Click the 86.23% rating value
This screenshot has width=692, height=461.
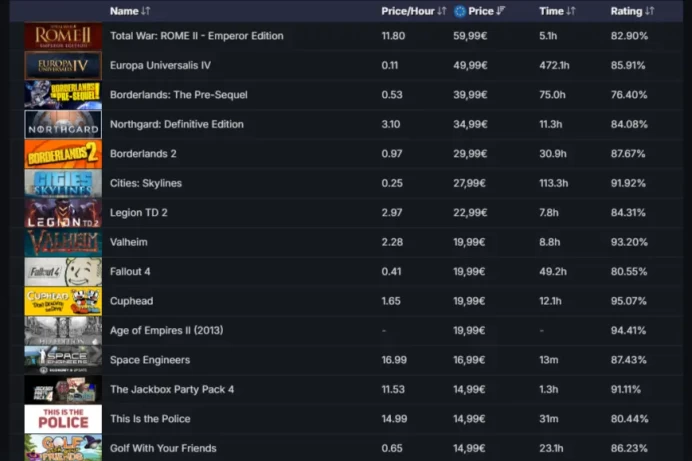pos(629,448)
